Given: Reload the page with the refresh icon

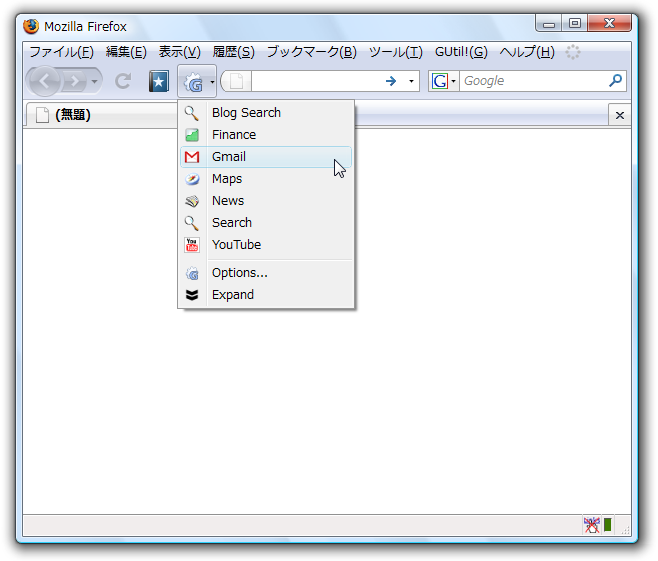Looking at the screenshot, I should [123, 81].
